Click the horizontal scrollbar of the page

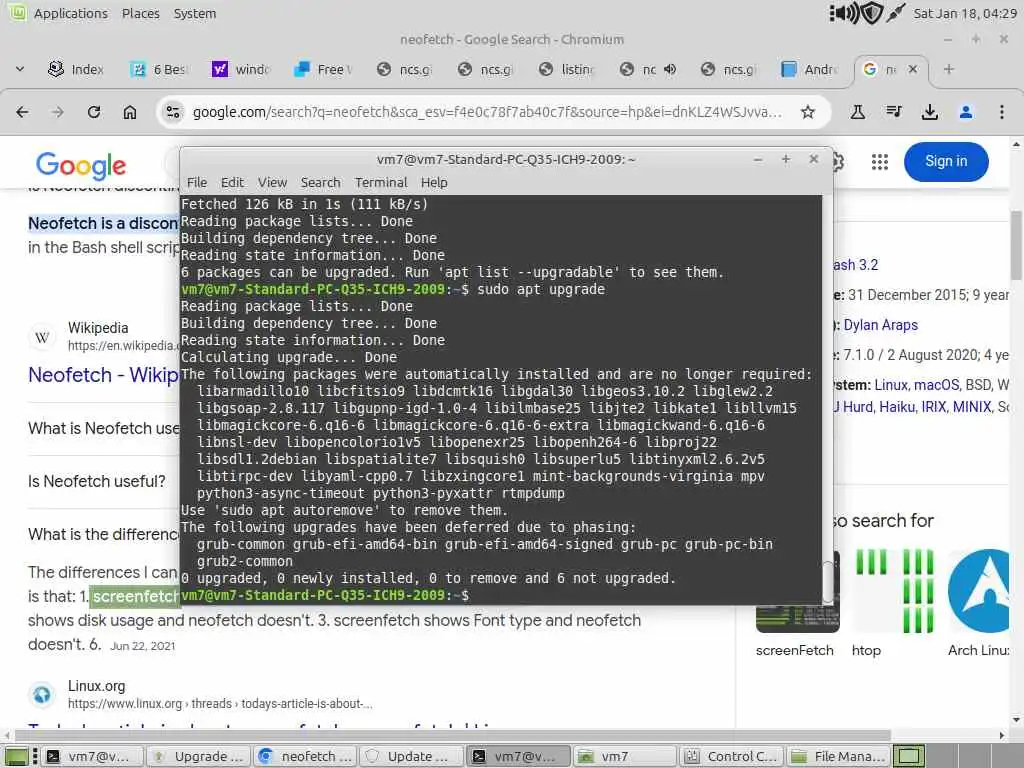tap(451, 735)
